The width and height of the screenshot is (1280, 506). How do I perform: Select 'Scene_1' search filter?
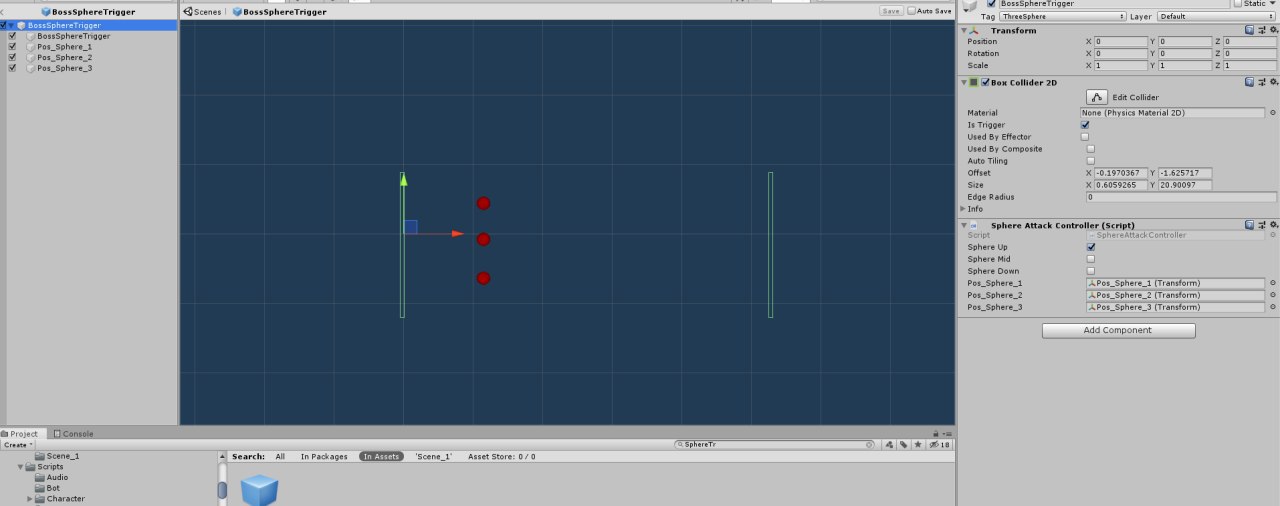click(x=433, y=457)
